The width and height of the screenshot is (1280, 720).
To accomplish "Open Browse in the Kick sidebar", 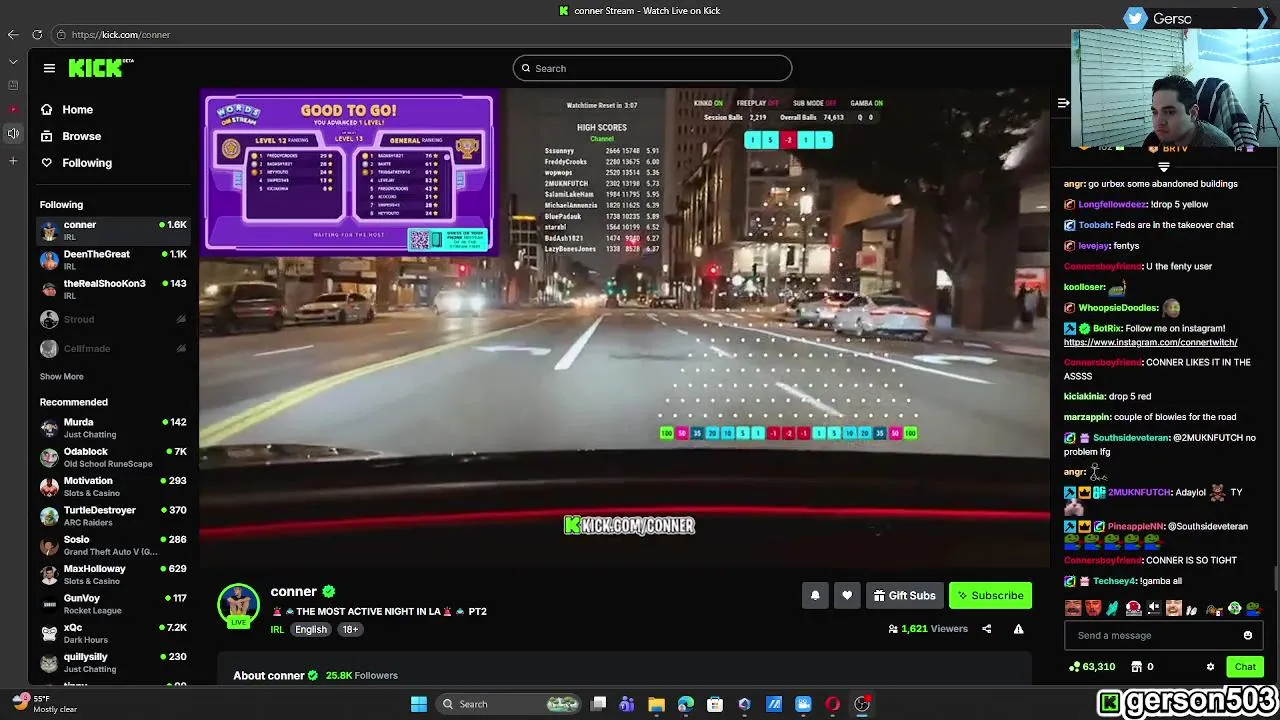I will coord(71,136).
